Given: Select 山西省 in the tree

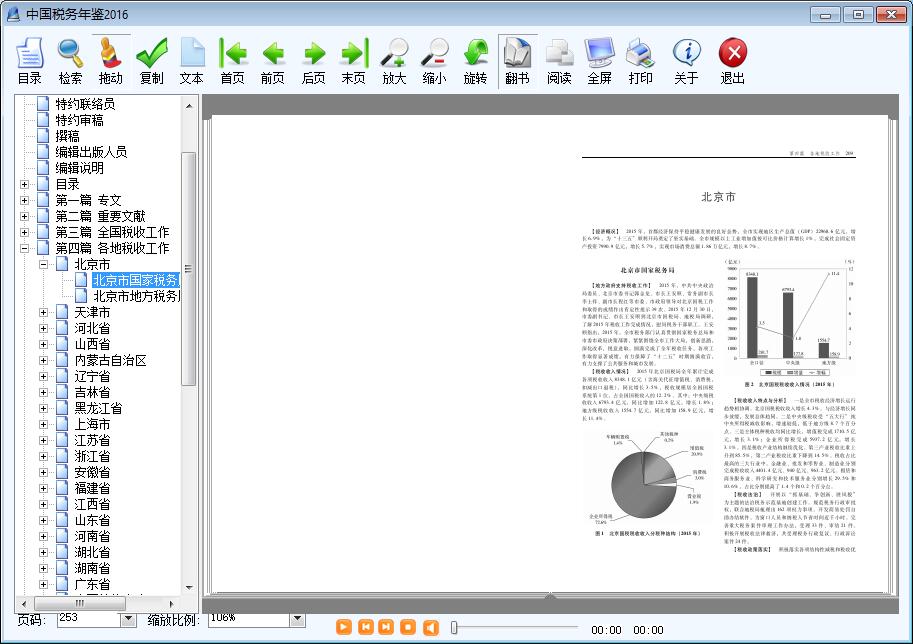Looking at the screenshot, I should click(92, 344).
